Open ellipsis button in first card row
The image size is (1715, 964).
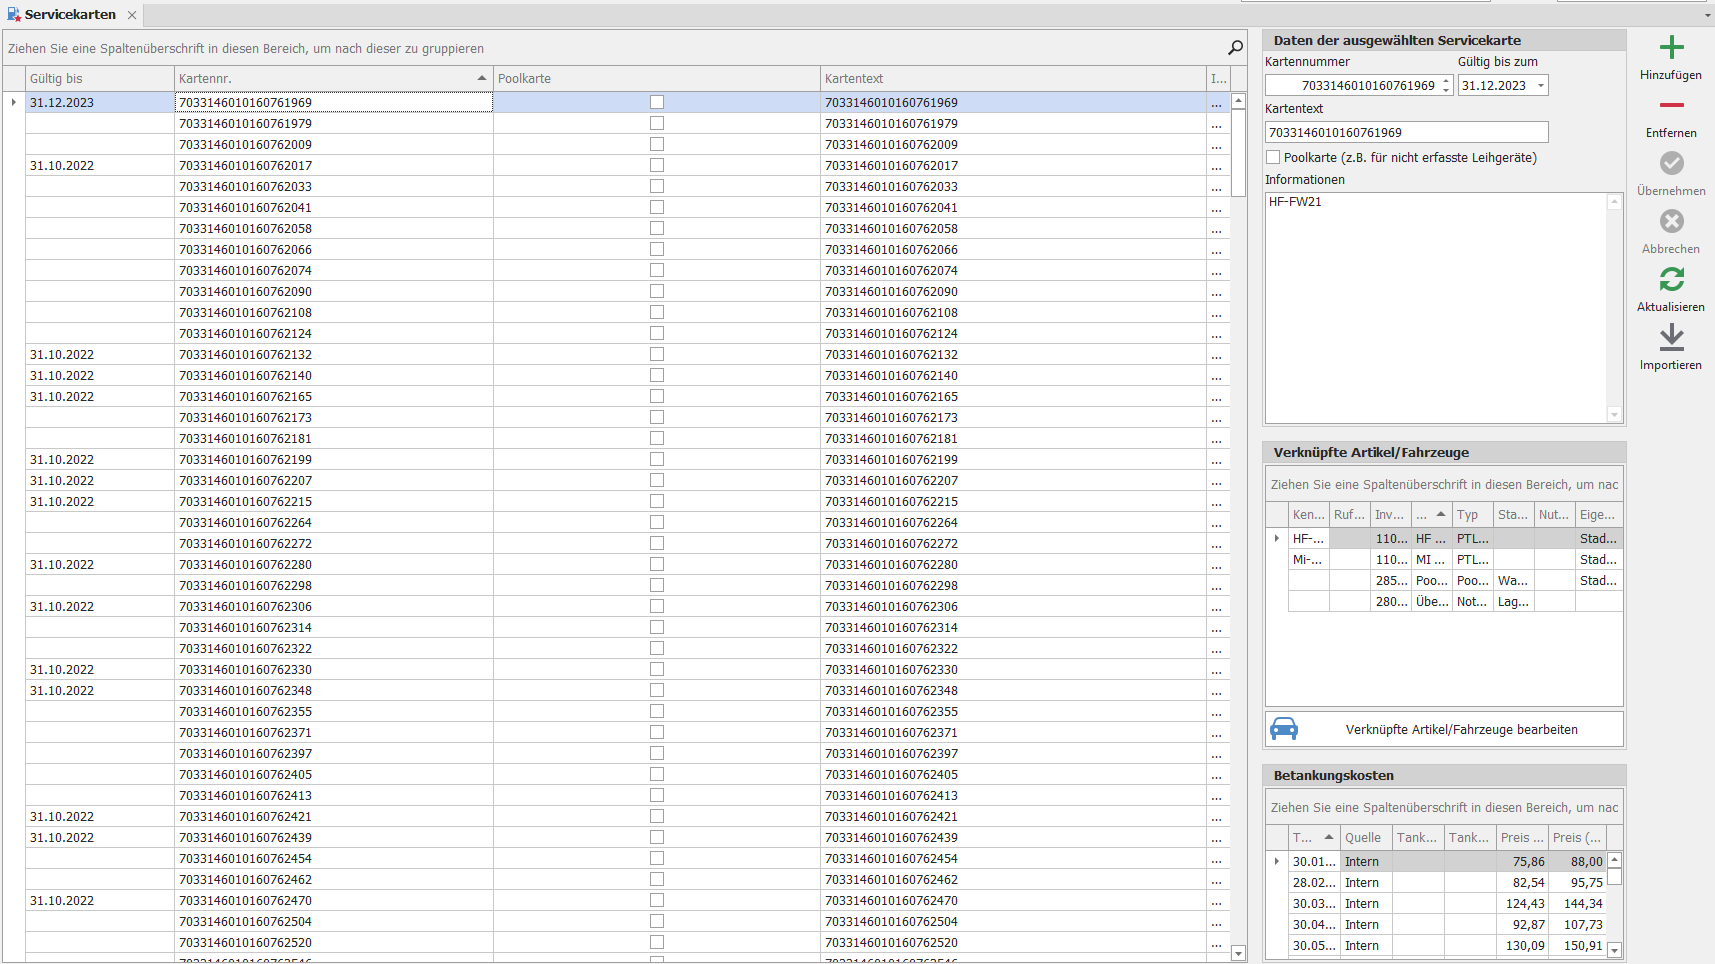[1216, 103]
